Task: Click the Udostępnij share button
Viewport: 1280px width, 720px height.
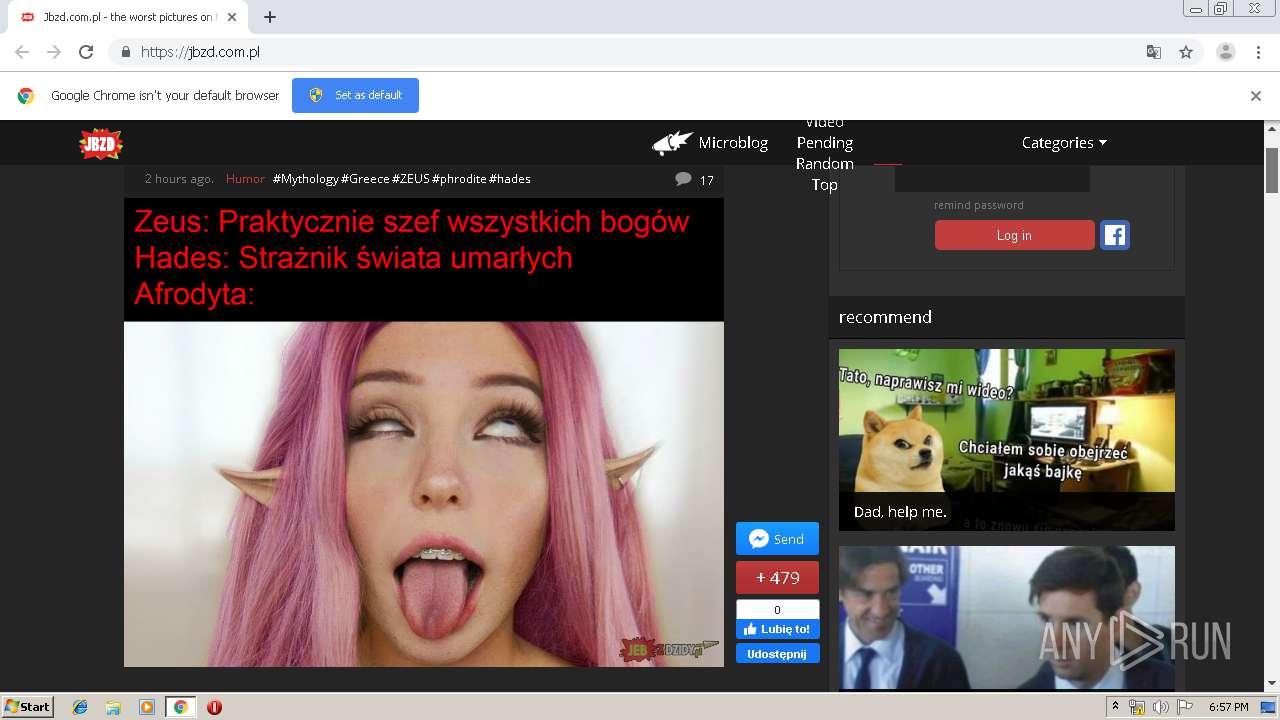Action: (777, 654)
